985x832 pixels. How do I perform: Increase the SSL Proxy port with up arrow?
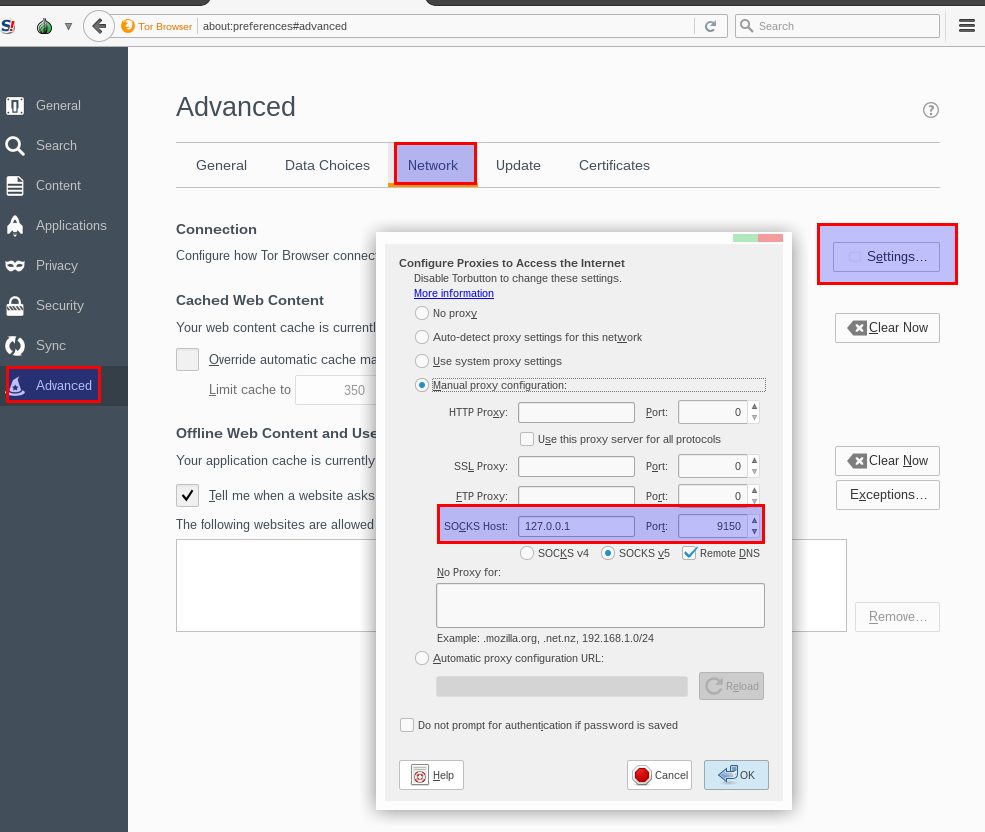[x=754, y=461]
